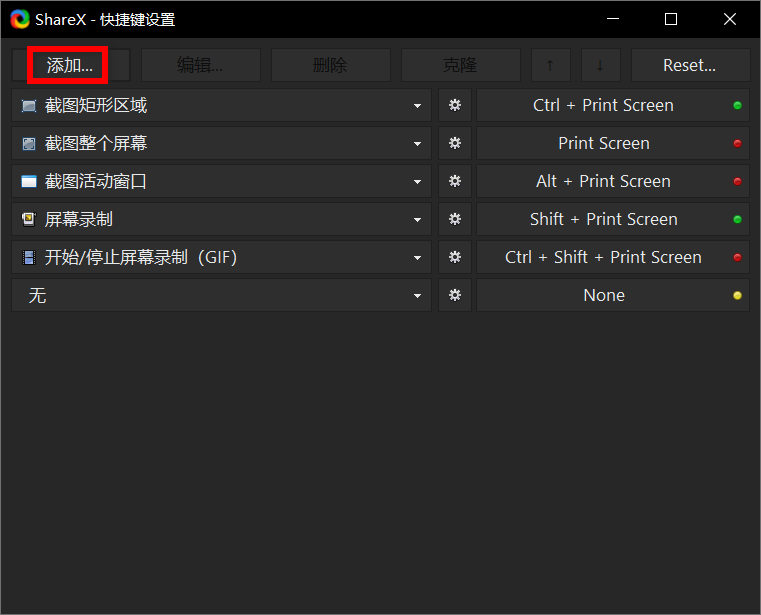Move hotkey down with arrow button
Screen dimensions: 761x615
tap(600, 65)
